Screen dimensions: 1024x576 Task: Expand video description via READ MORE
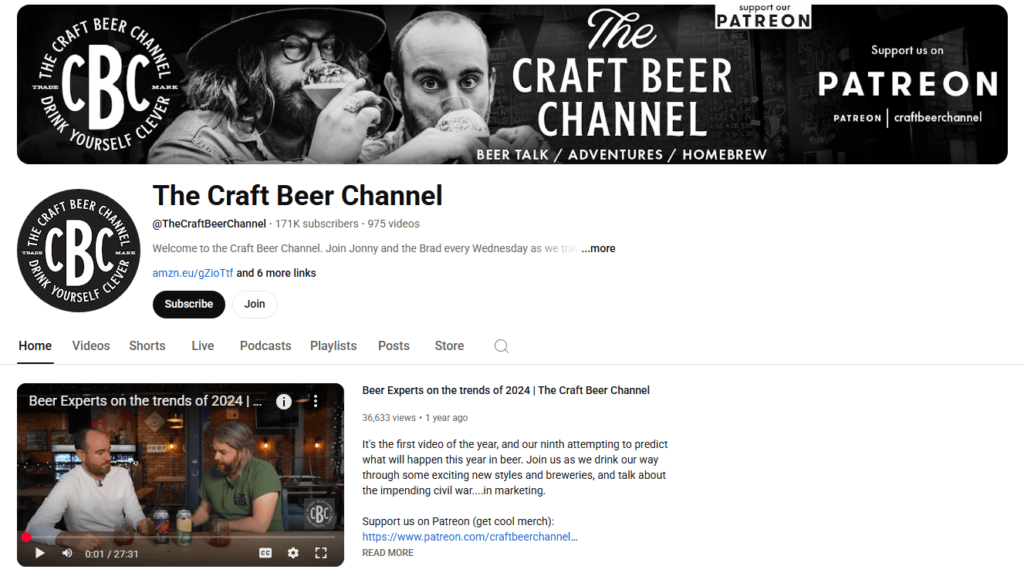coord(387,553)
